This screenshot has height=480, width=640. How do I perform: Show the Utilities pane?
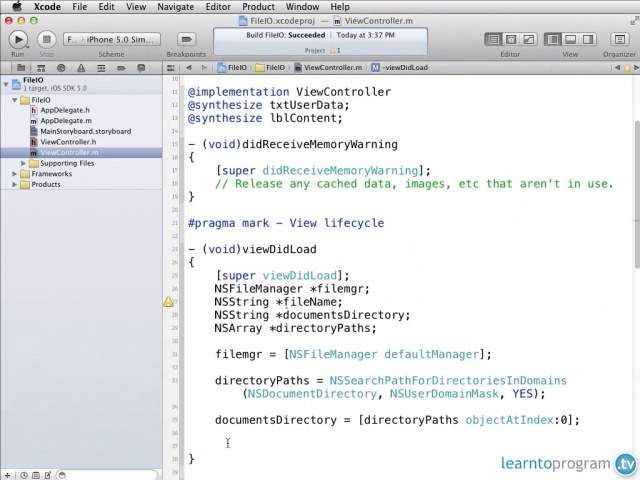(588, 39)
